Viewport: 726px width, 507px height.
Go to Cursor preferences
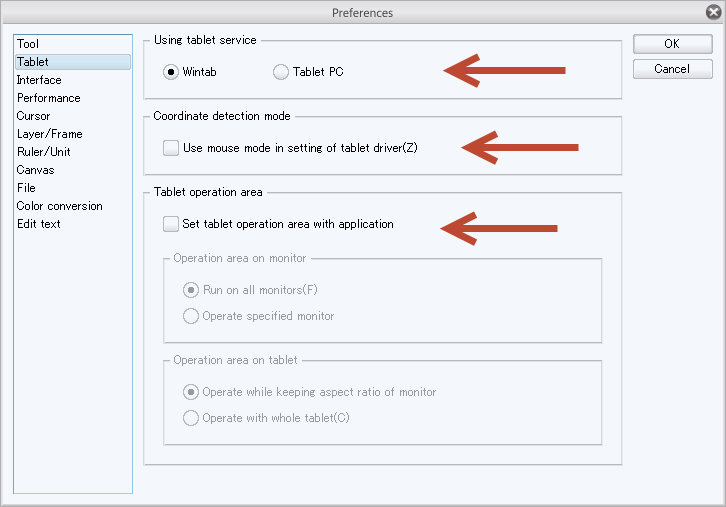pyautogui.click(x=33, y=116)
